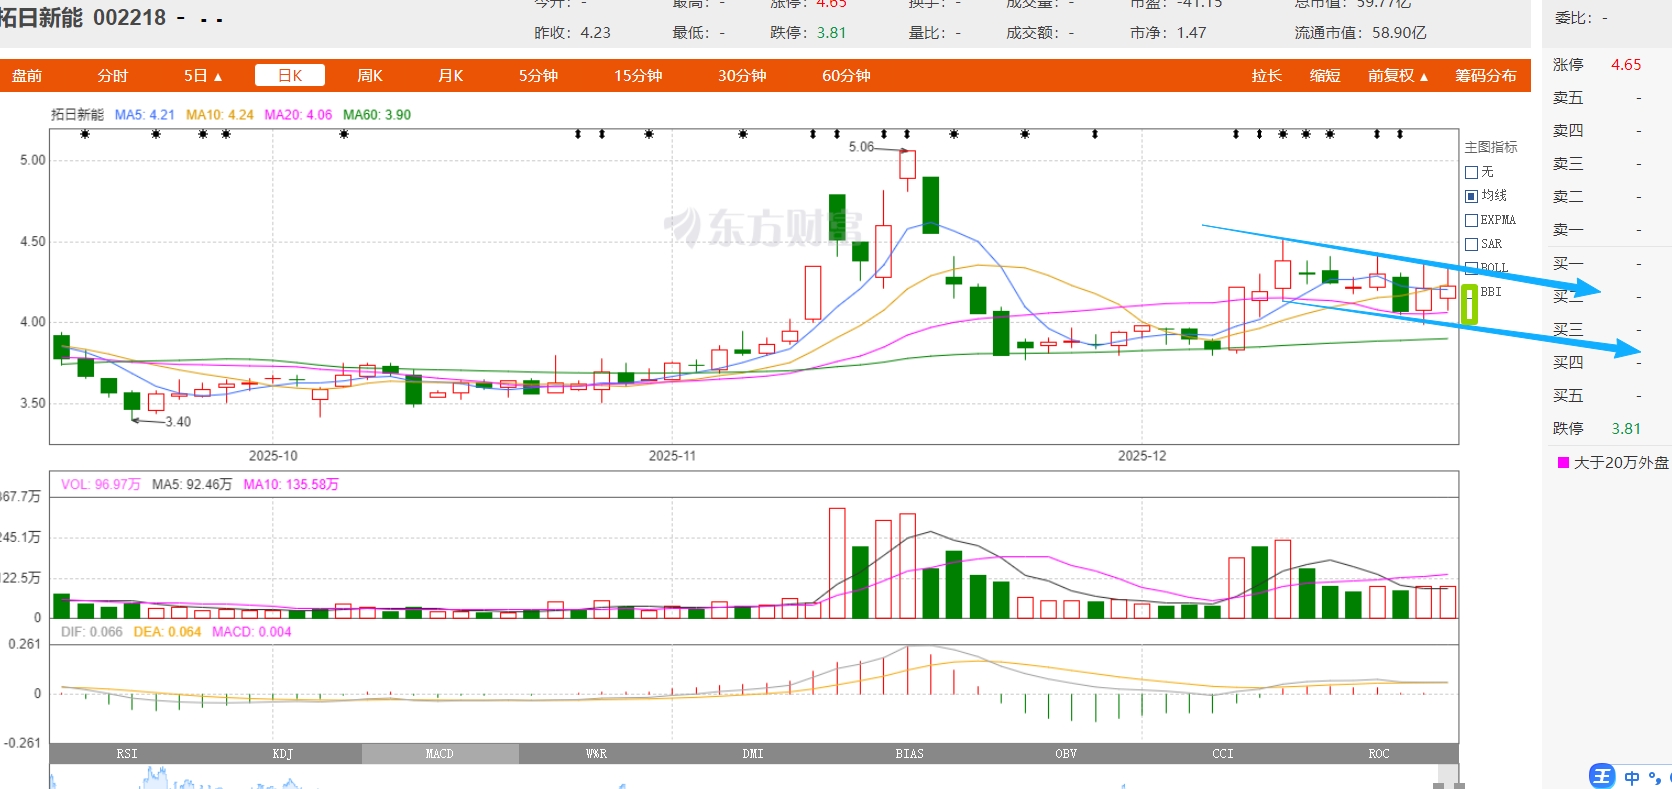Click the DEA: 0.064 value

coord(167,632)
